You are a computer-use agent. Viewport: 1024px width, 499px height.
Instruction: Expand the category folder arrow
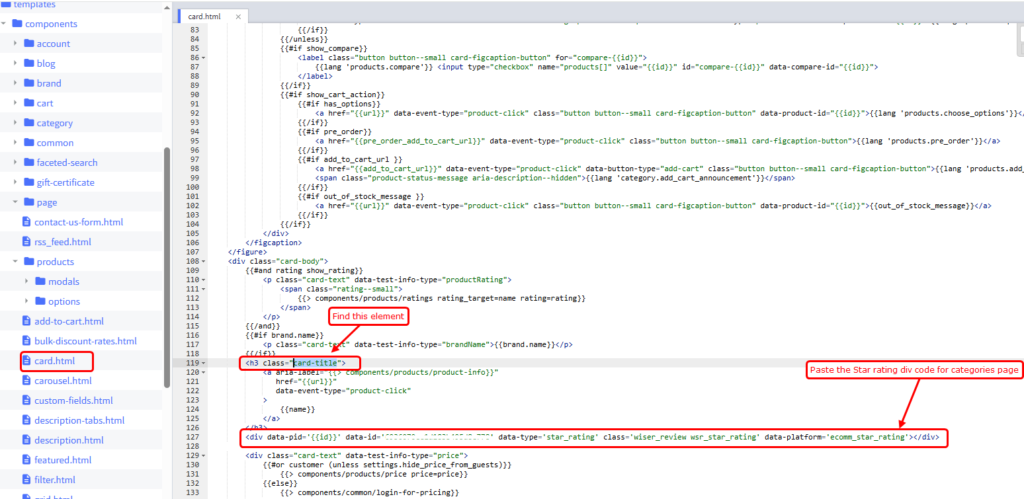[15, 123]
